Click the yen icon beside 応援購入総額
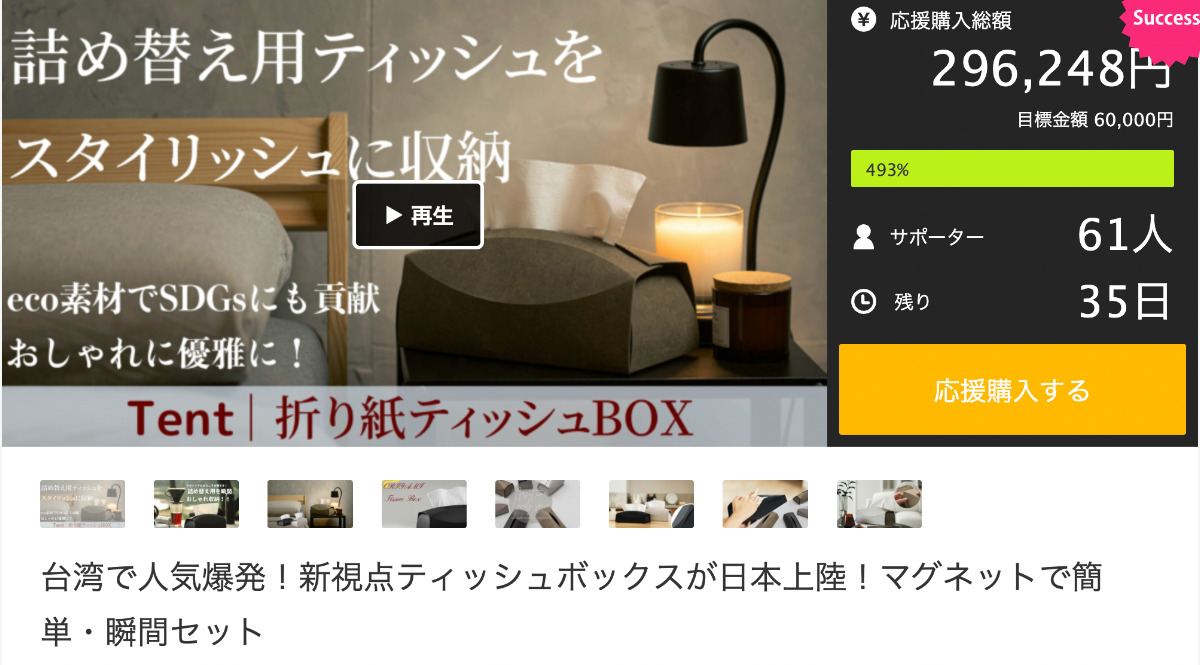Screen dimensions: 1200x665 click(864, 19)
